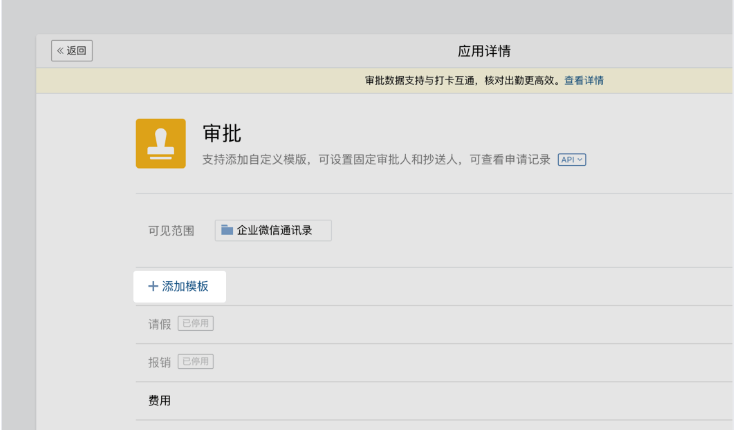736x430 pixels.
Task: Open the 报销 template row
Action: tap(434, 362)
